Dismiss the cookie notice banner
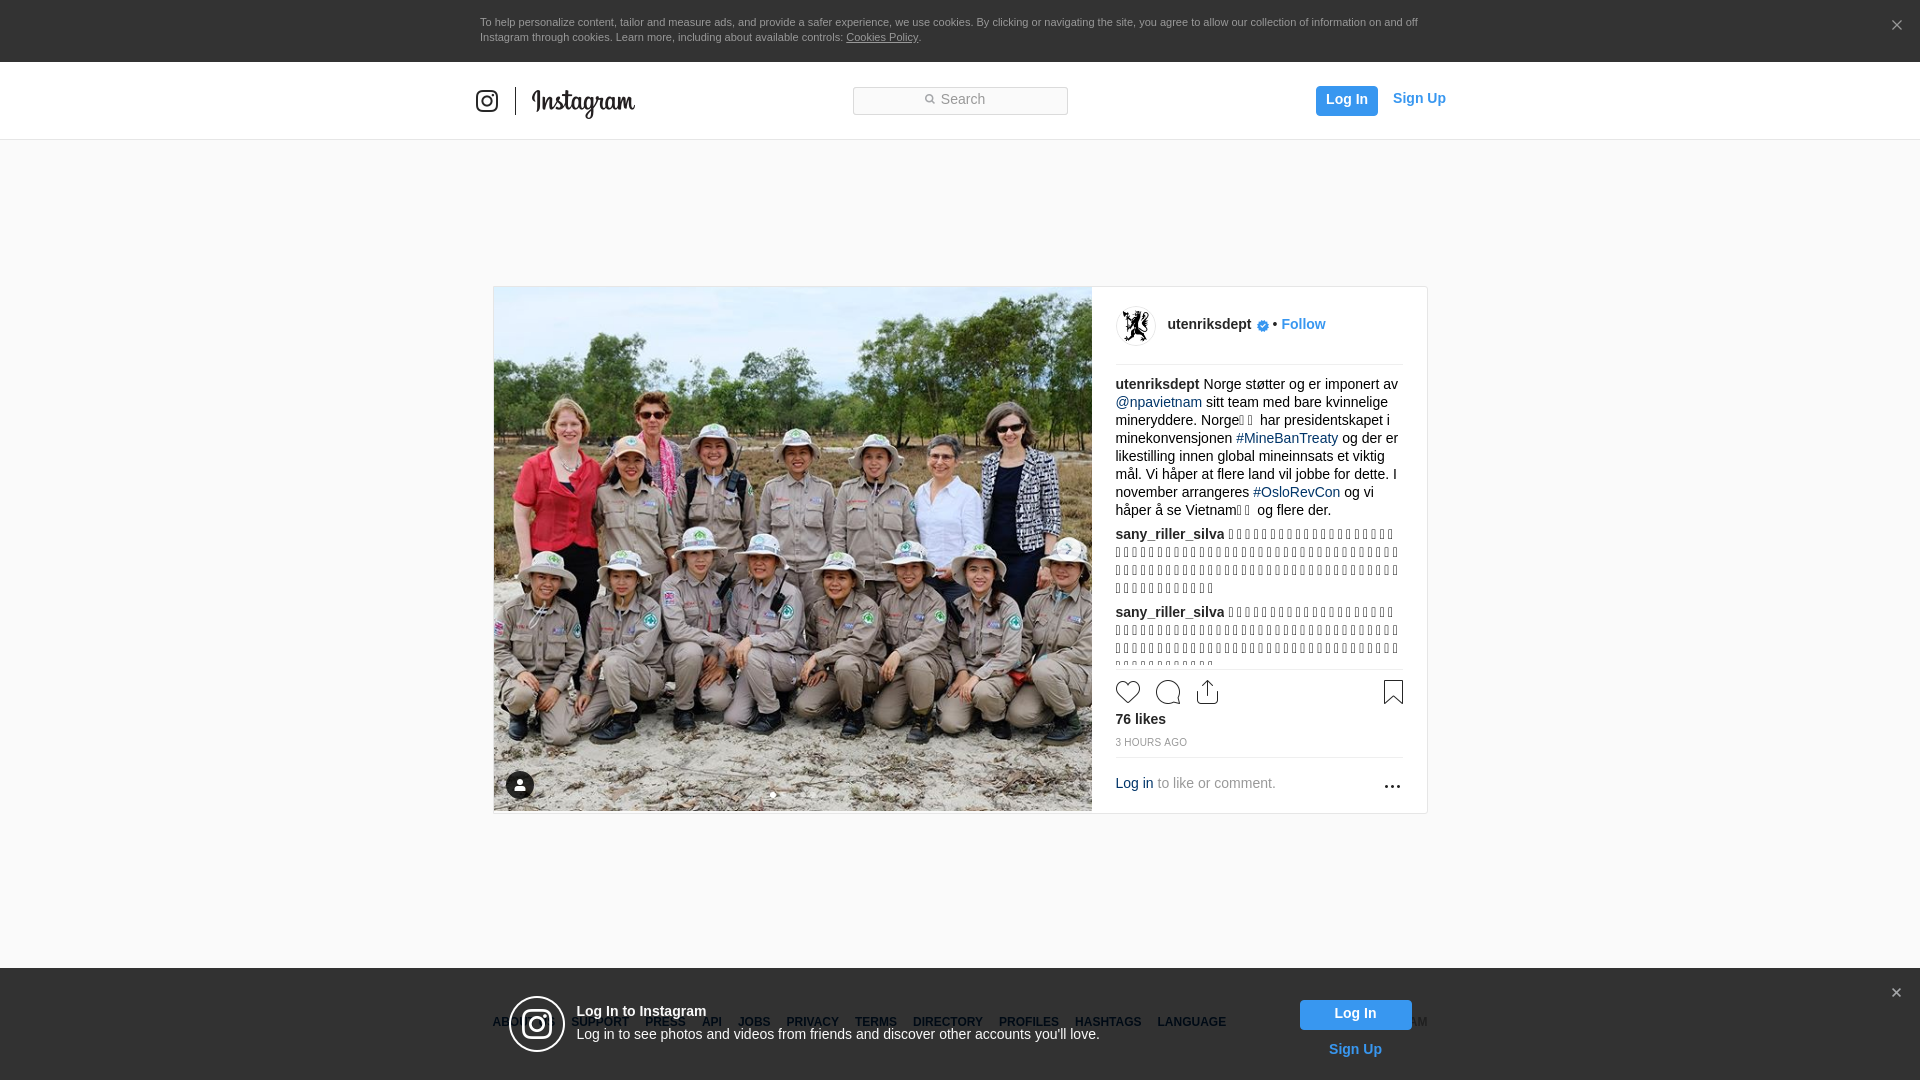The height and width of the screenshot is (1080, 1920). coord(1896,26)
